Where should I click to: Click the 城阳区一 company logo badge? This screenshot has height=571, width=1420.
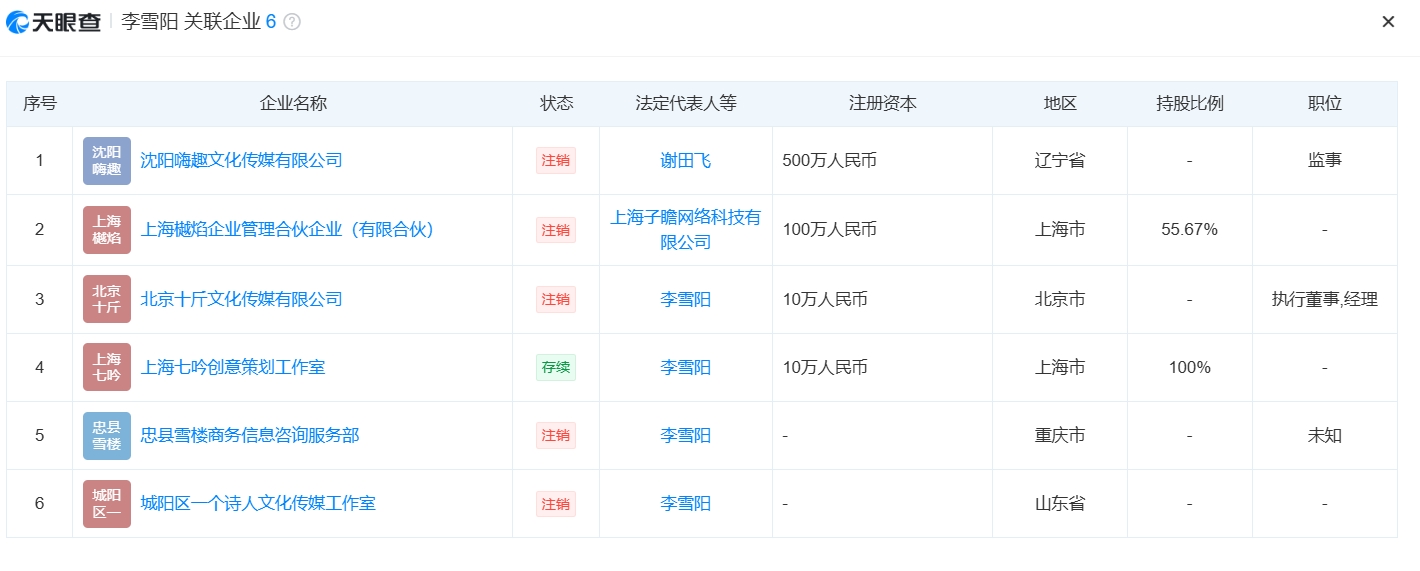pyautogui.click(x=107, y=503)
